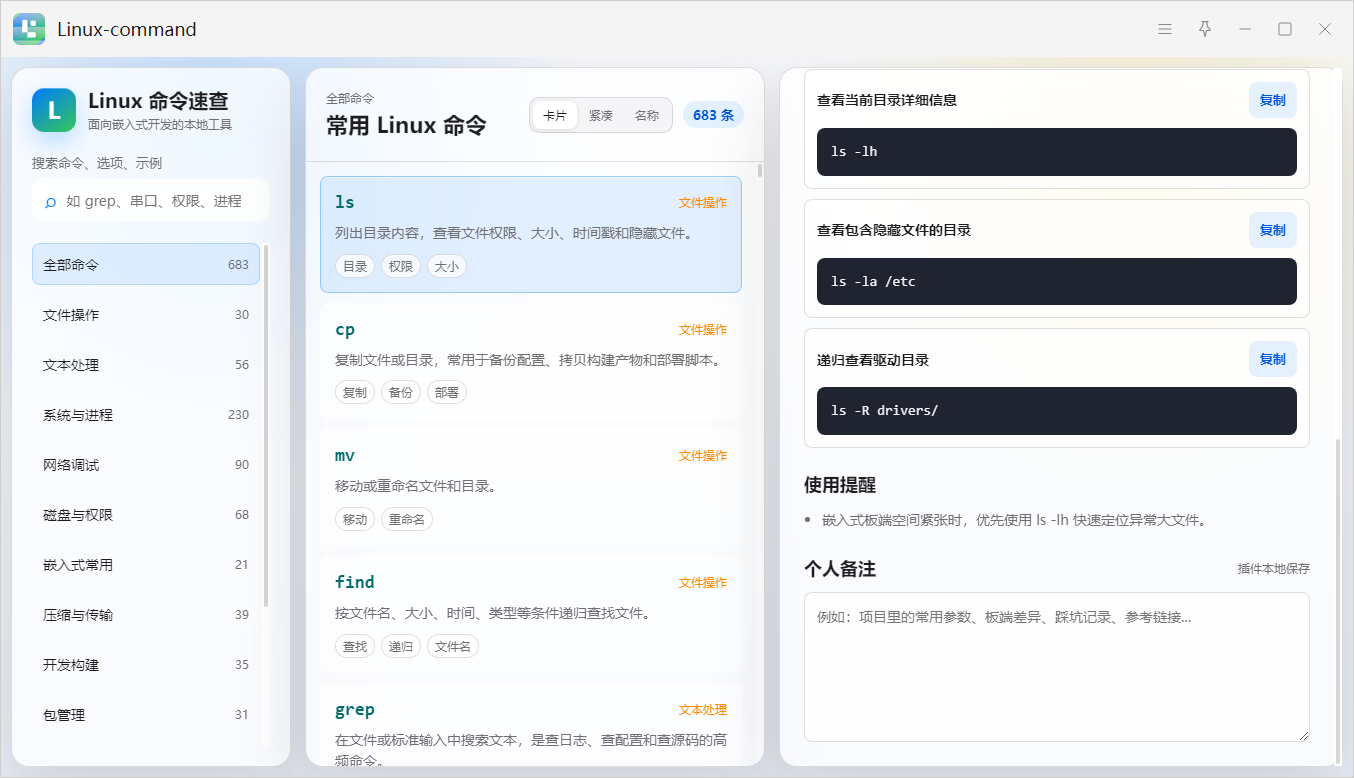Open the 磁盘与权限 category
This screenshot has height=778, width=1354.
[x=146, y=515]
